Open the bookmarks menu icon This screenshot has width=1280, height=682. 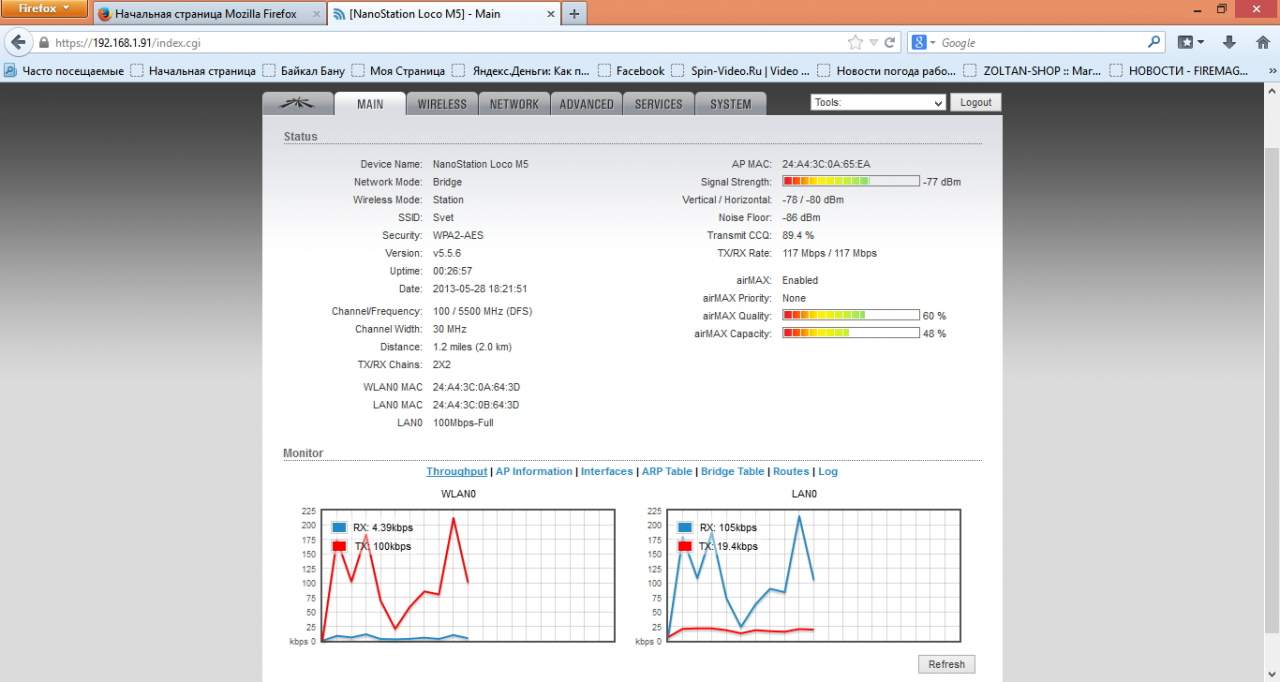pyautogui.click(x=1185, y=43)
